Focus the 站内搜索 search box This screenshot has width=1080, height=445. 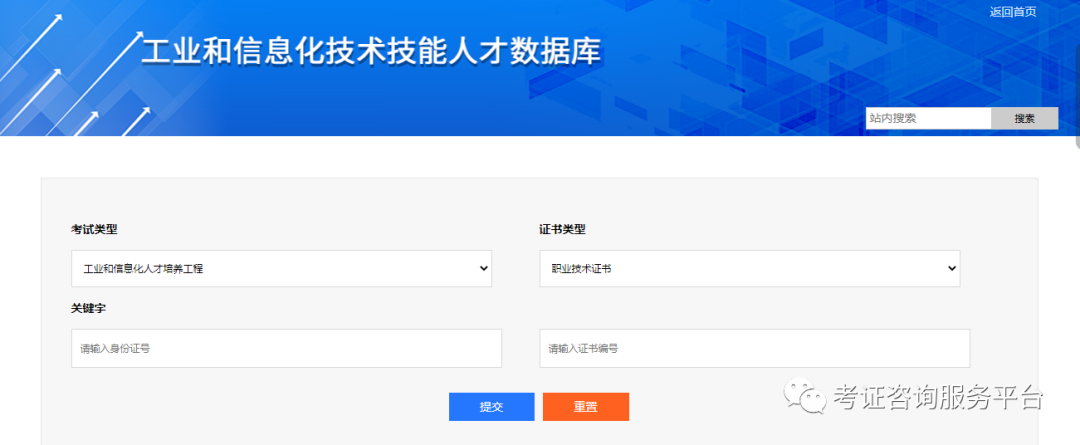pos(928,118)
